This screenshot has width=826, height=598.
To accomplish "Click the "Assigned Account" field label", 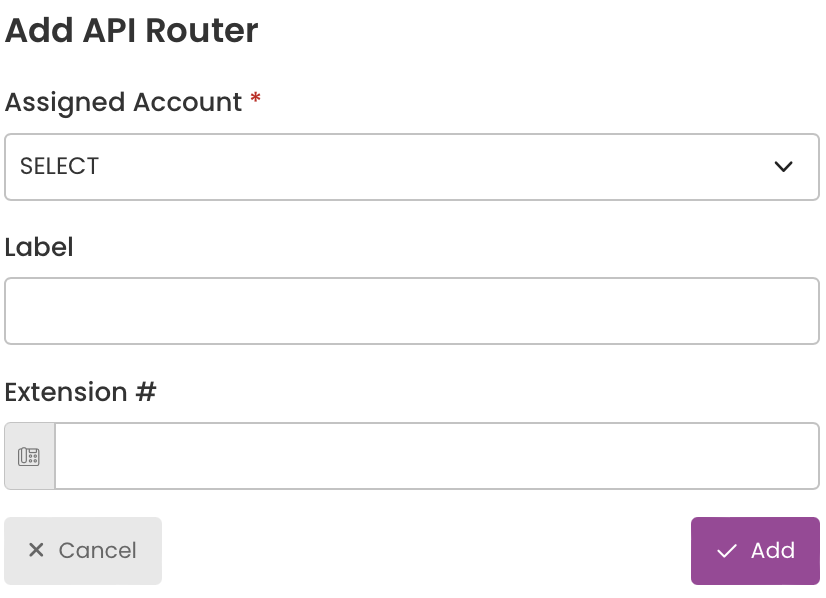I will [x=123, y=102].
